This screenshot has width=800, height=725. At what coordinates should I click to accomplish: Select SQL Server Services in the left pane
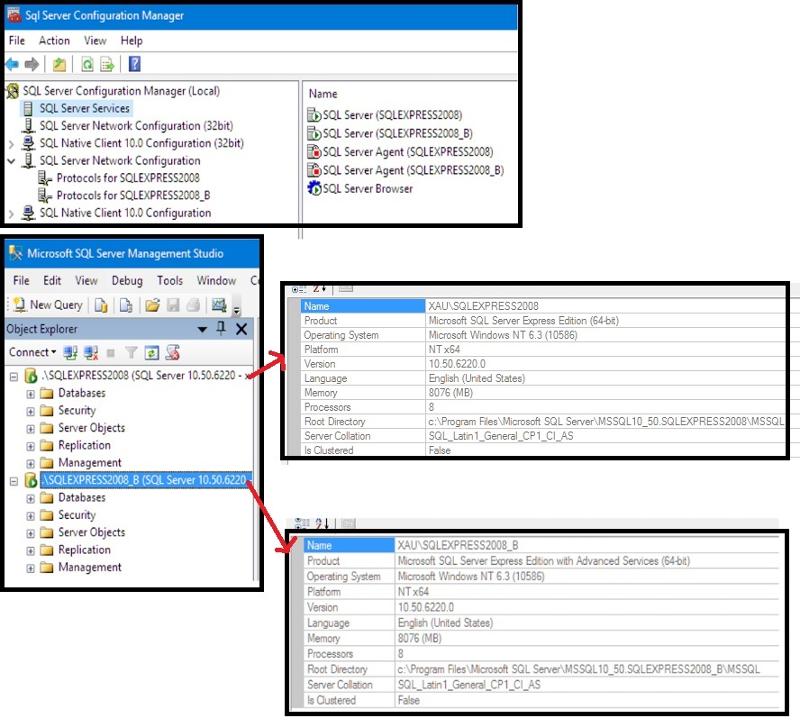tap(84, 107)
